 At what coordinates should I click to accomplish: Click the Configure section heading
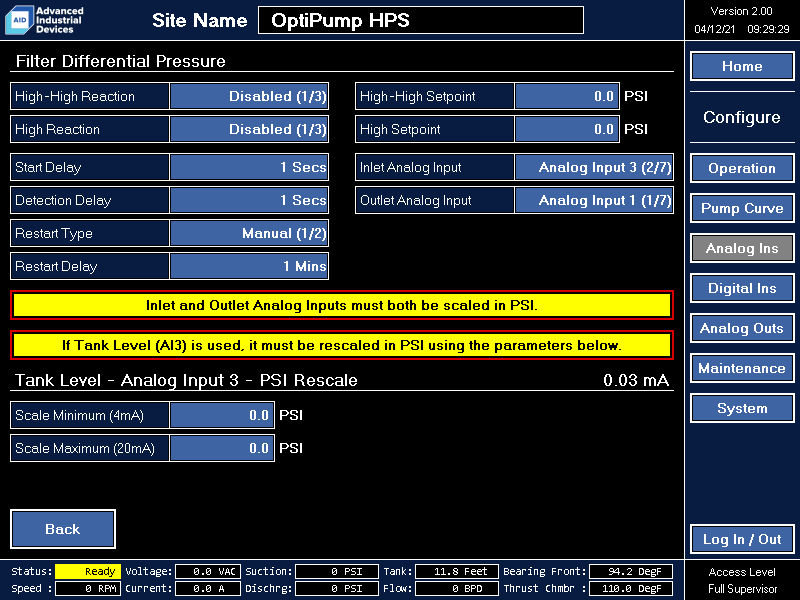[742, 117]
